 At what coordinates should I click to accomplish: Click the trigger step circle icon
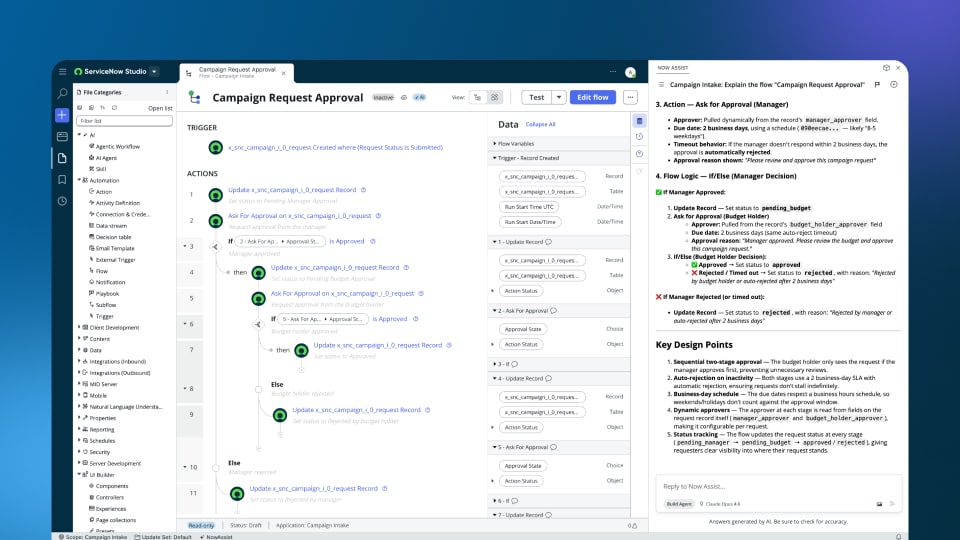pos(216,147)
